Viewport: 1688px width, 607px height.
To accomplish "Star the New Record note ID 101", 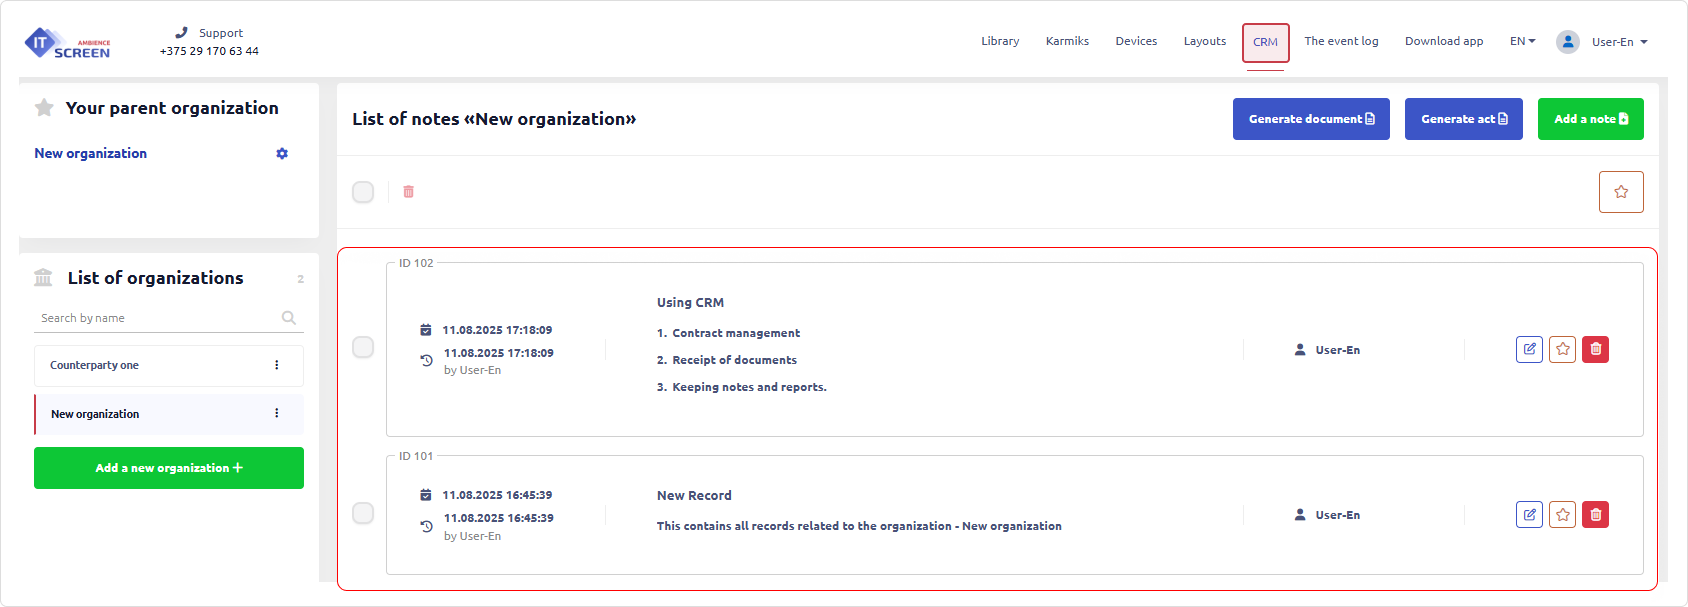I will point(1562,515).
